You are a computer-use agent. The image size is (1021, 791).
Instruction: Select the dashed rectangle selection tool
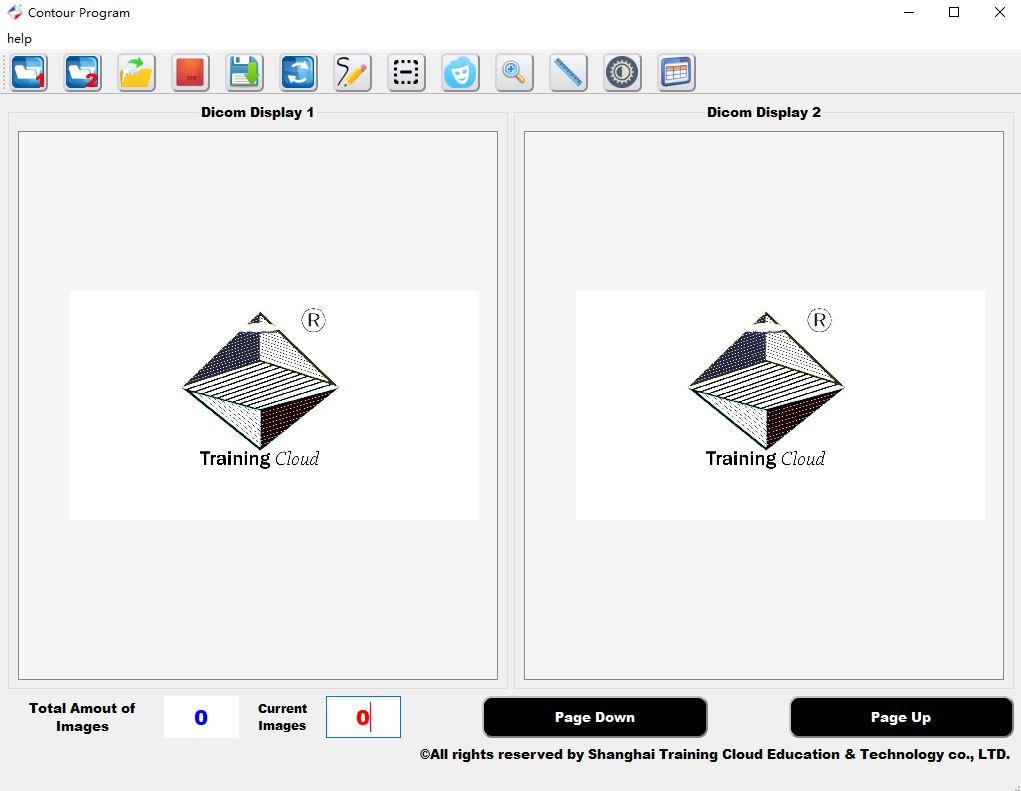click(x=406, y=73)
